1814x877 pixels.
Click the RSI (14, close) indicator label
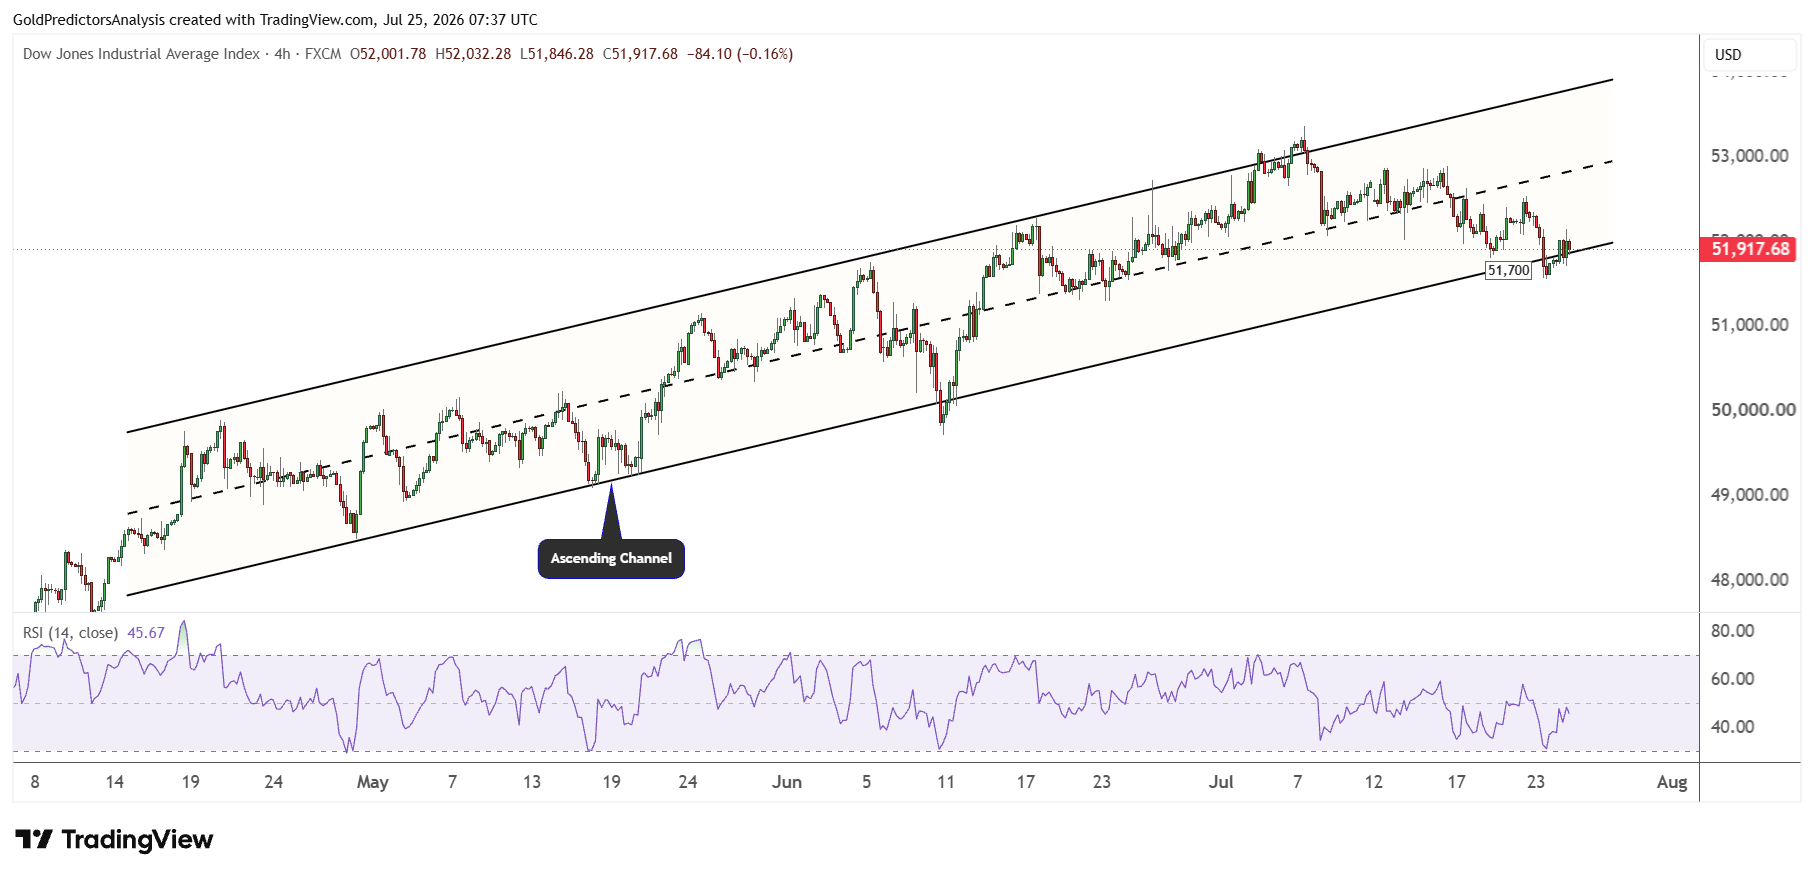70,633
